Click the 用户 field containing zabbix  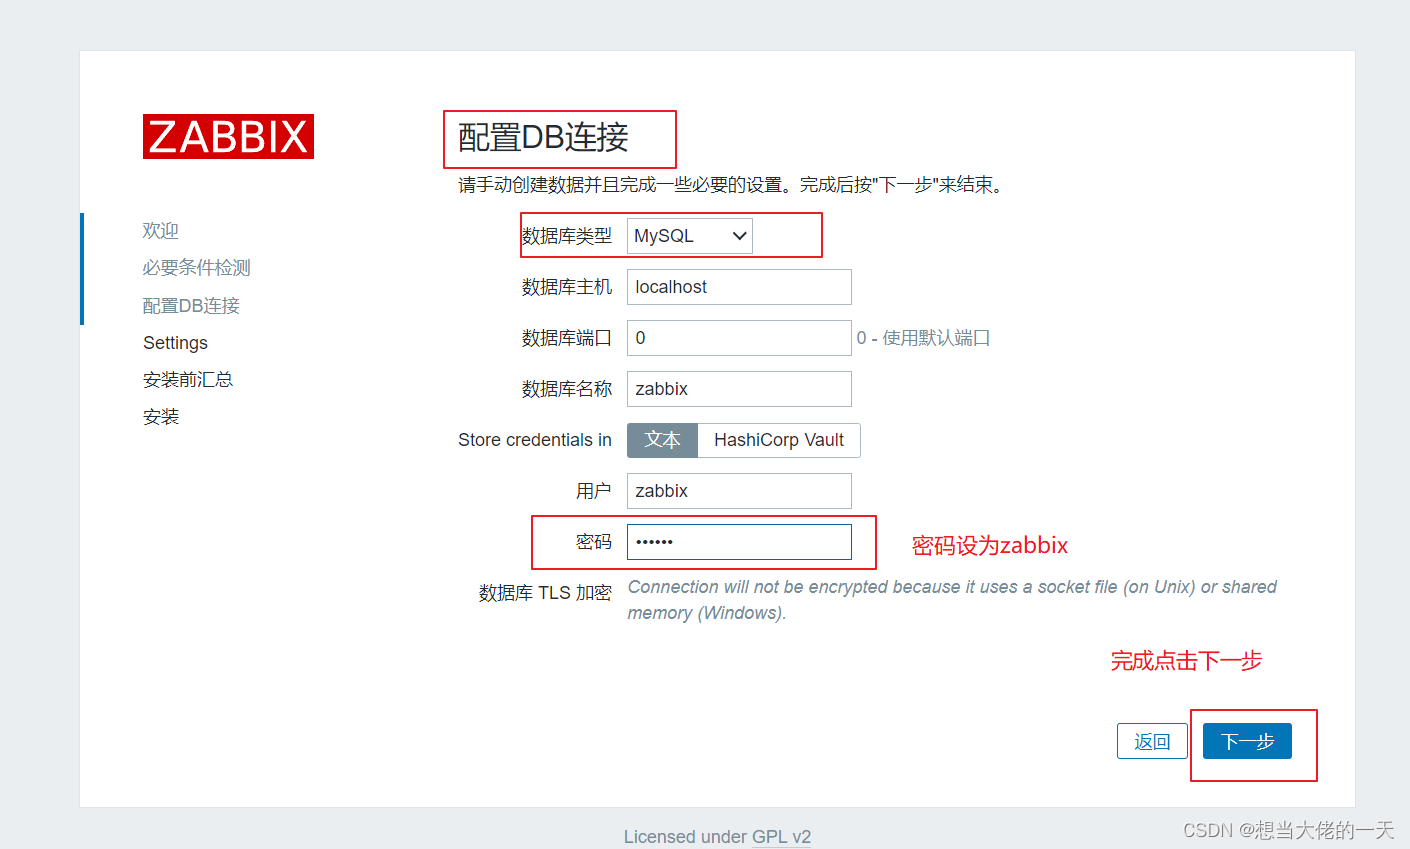(739, 491)
